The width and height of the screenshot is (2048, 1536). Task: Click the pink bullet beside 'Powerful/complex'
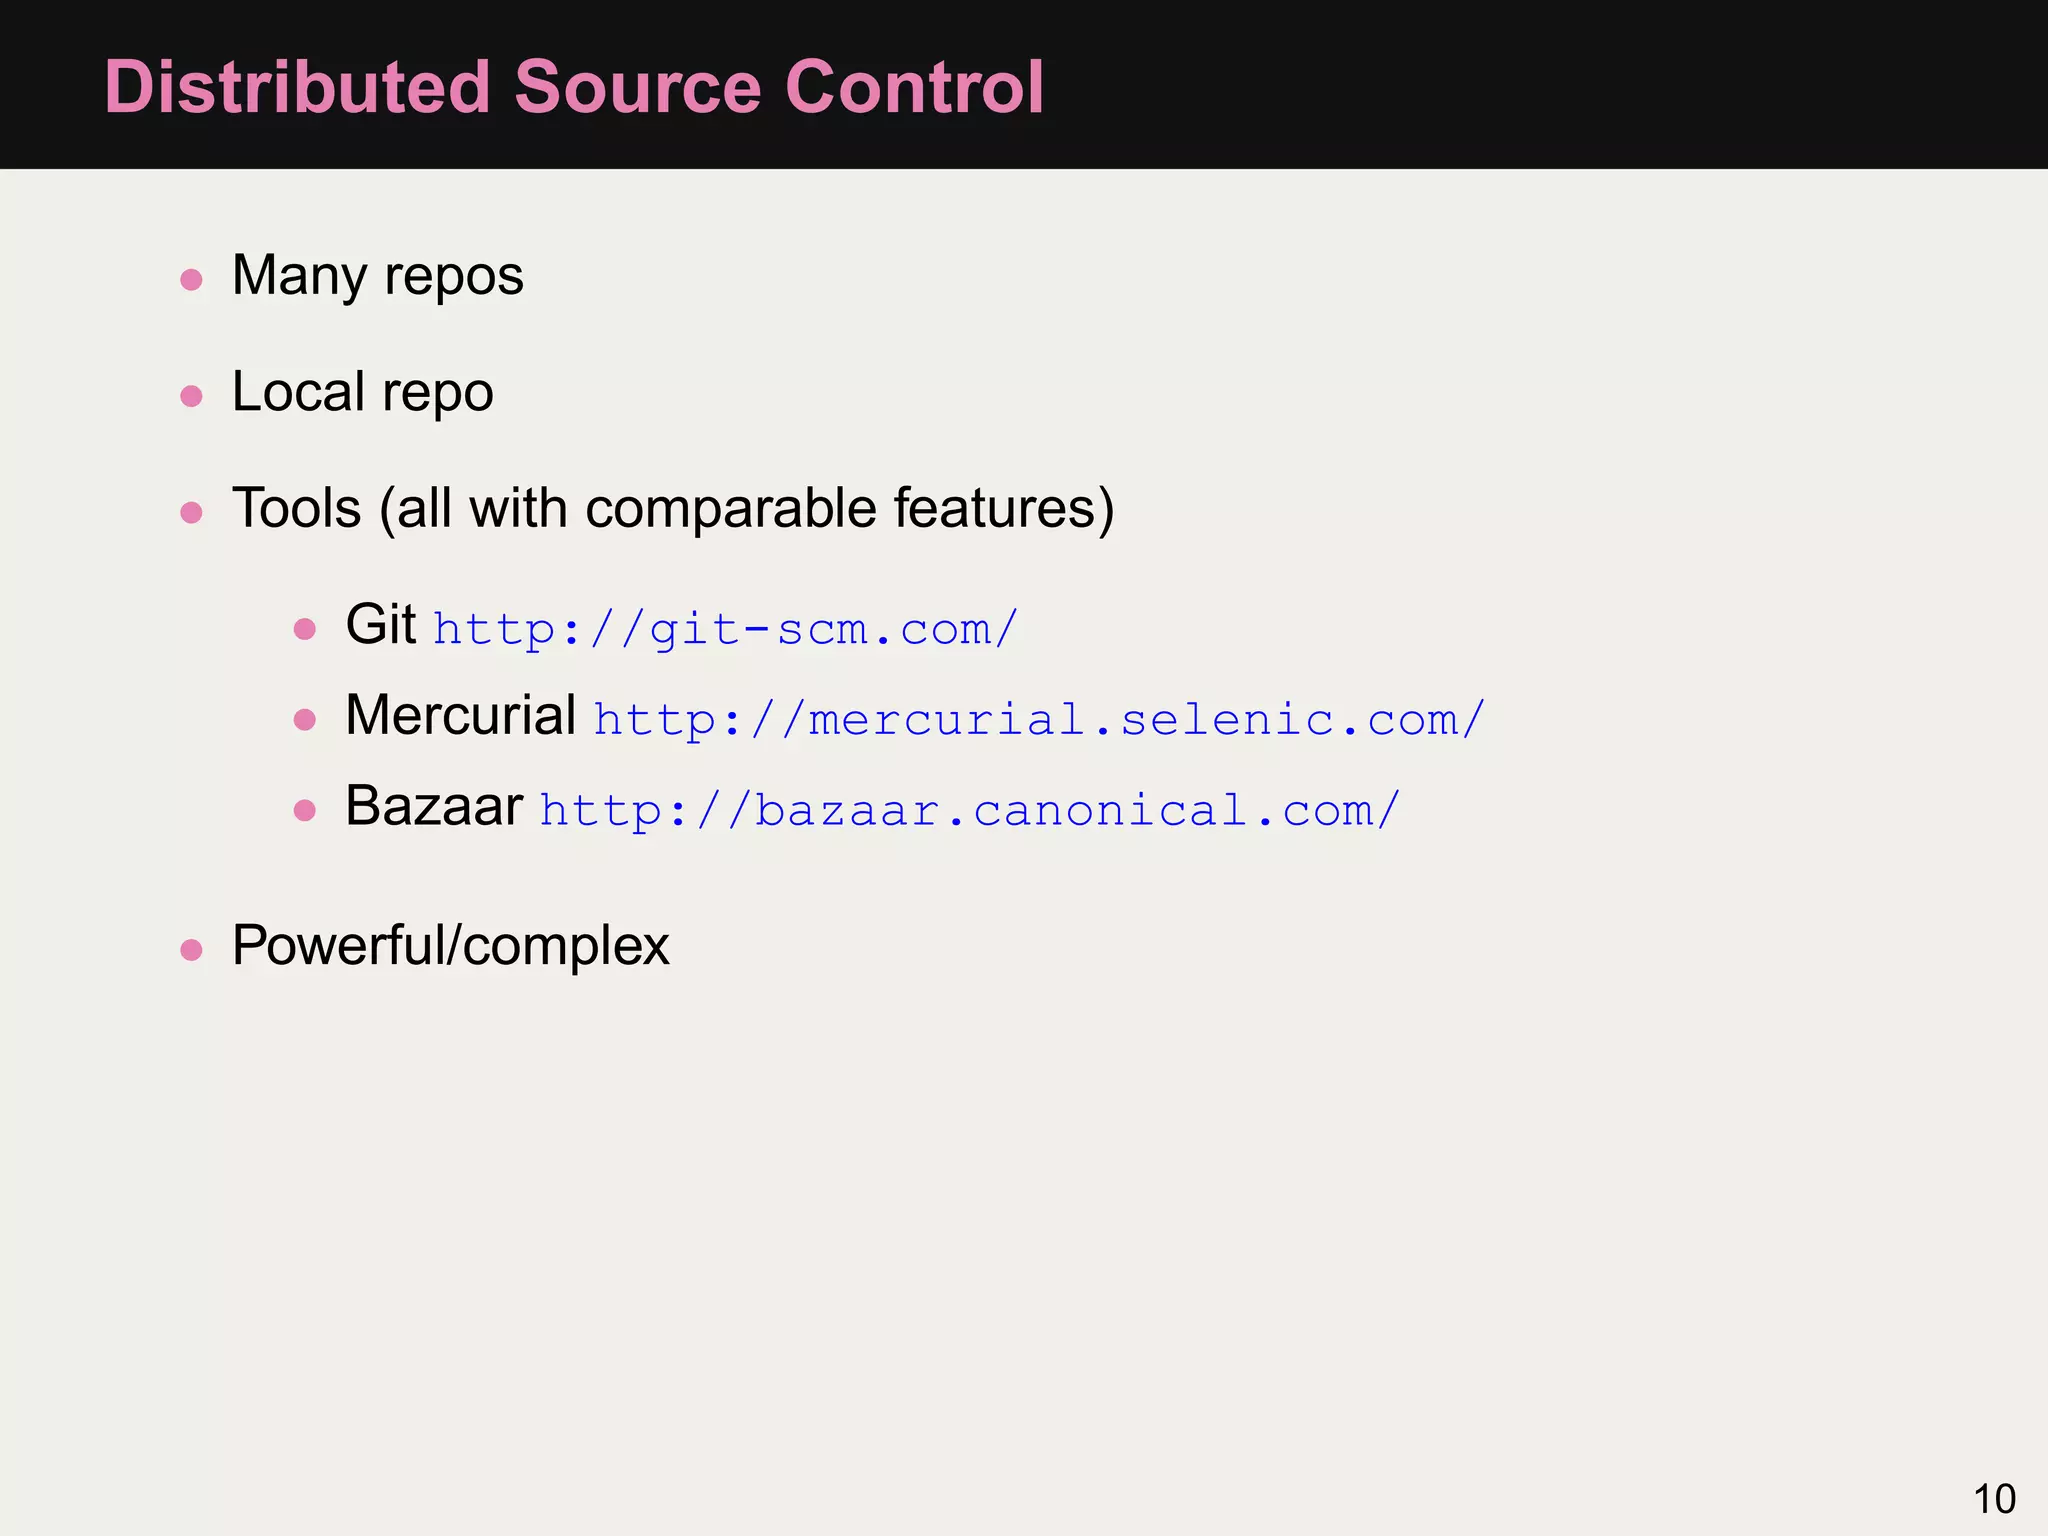pos(191,949)
